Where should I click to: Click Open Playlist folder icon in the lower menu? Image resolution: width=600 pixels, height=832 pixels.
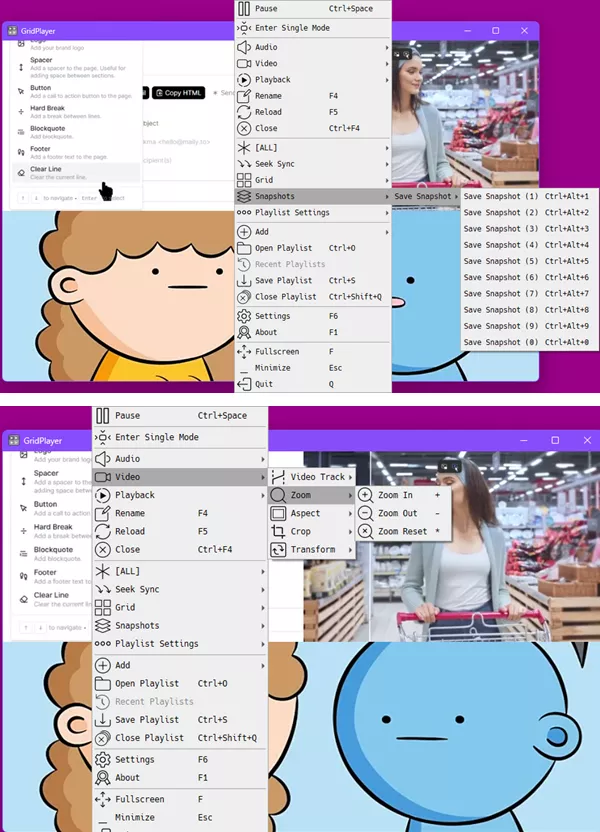click(x=102, y=683)
